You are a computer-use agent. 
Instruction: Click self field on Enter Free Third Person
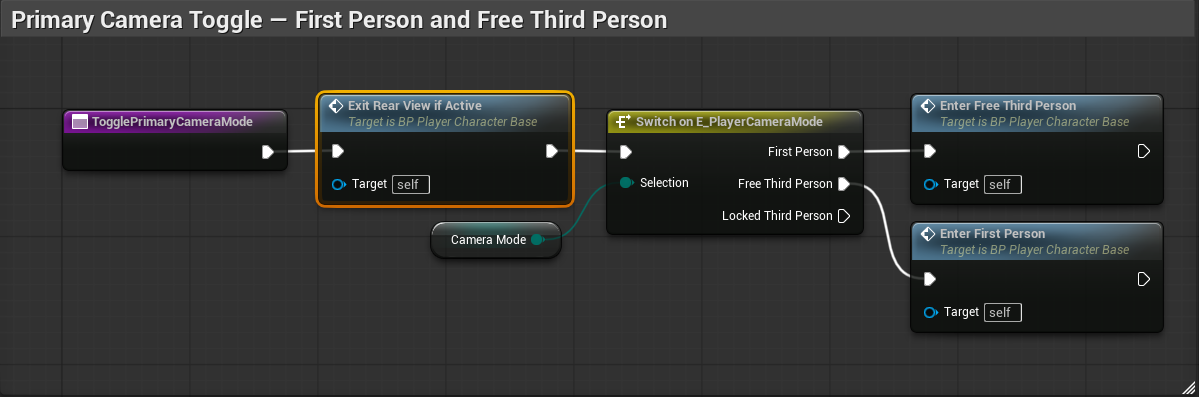1002,184
